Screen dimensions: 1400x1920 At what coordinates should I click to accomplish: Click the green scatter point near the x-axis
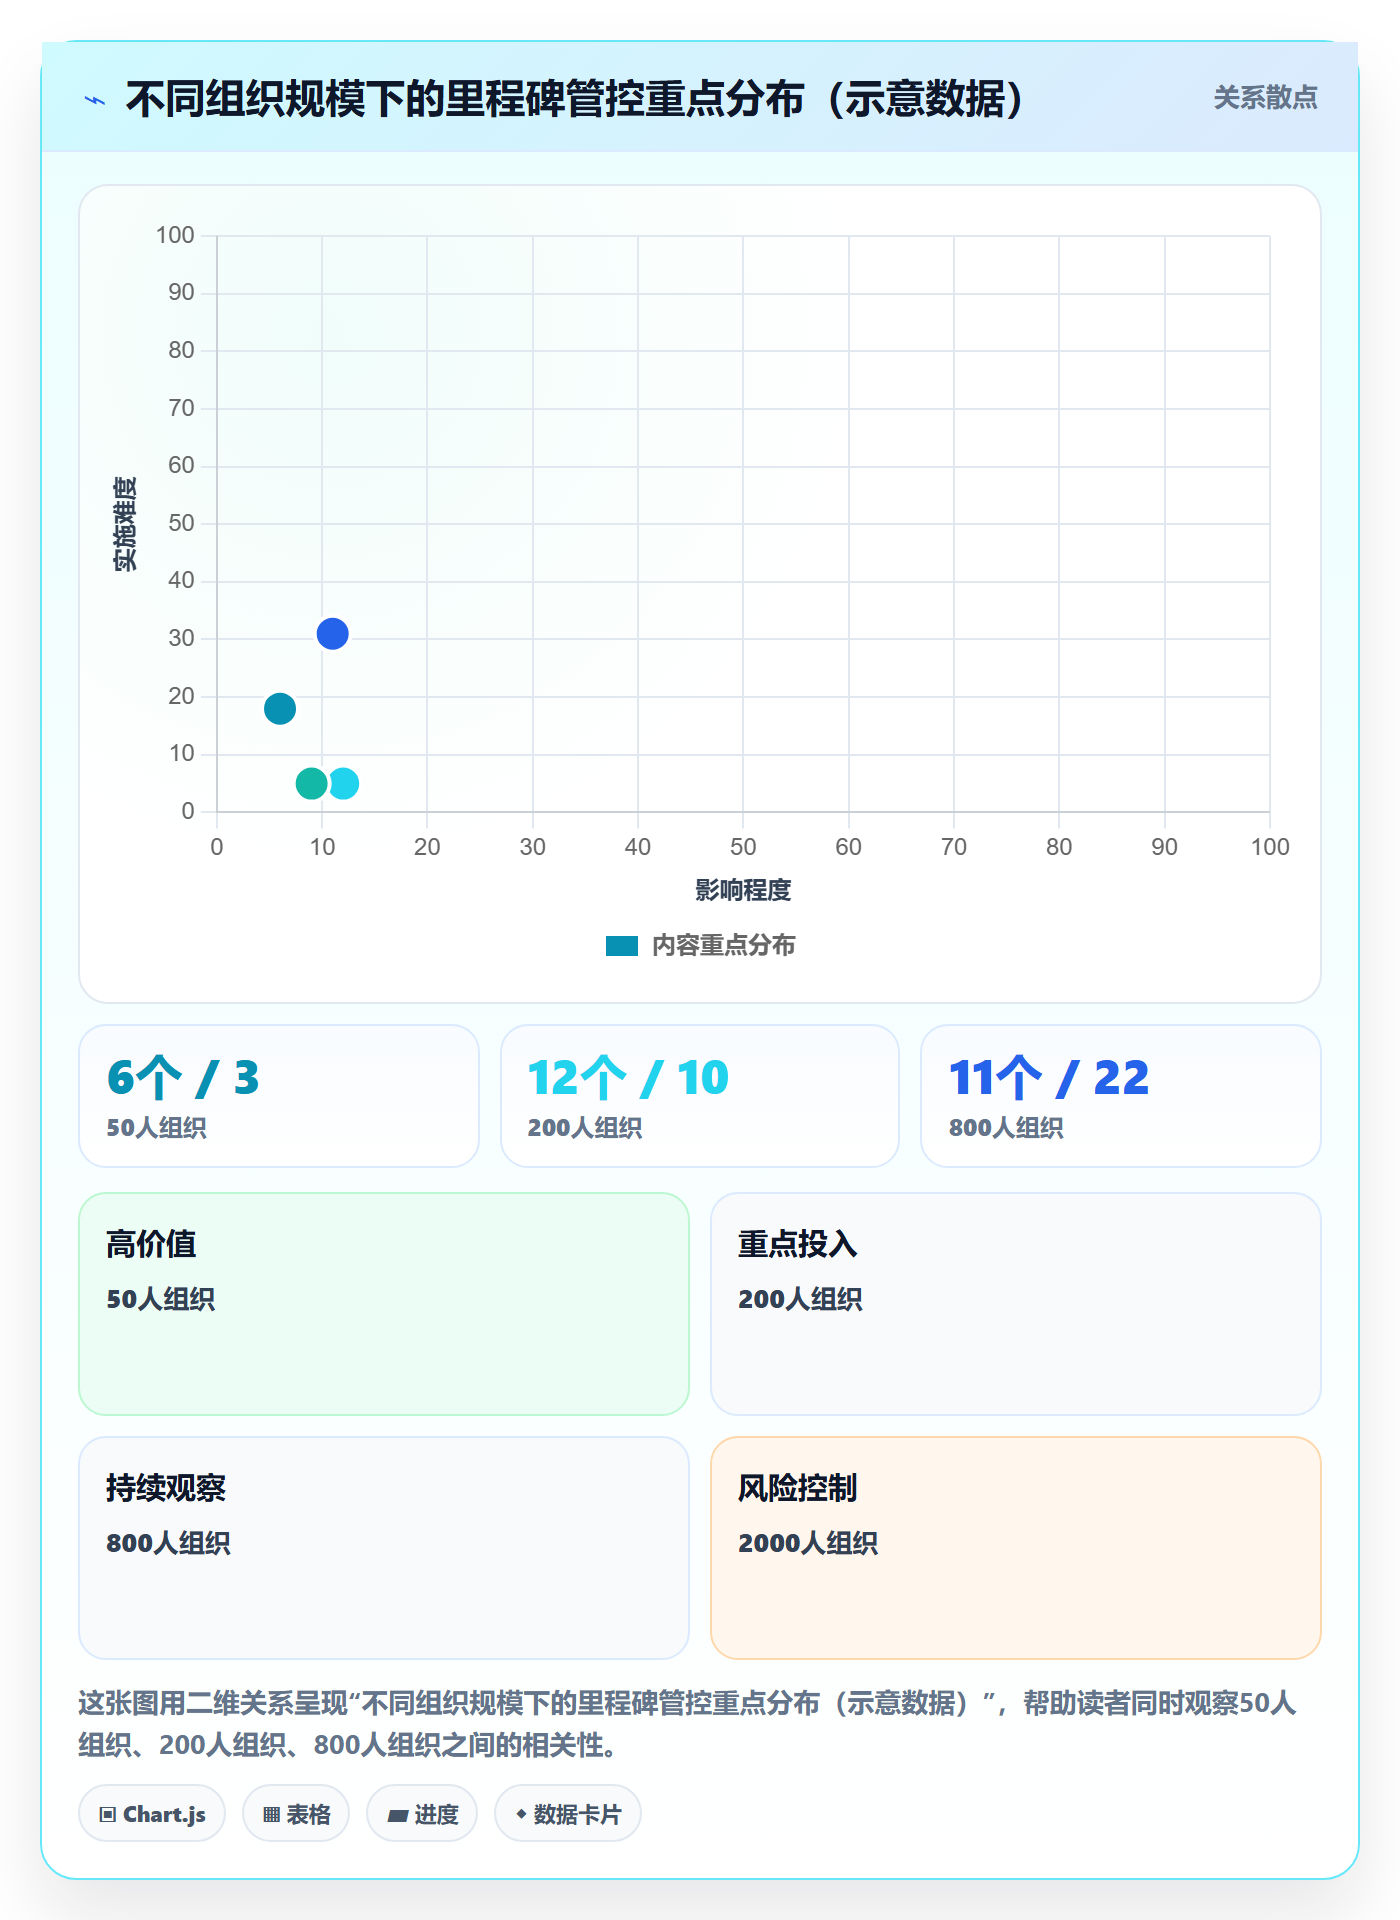[311, 783]
